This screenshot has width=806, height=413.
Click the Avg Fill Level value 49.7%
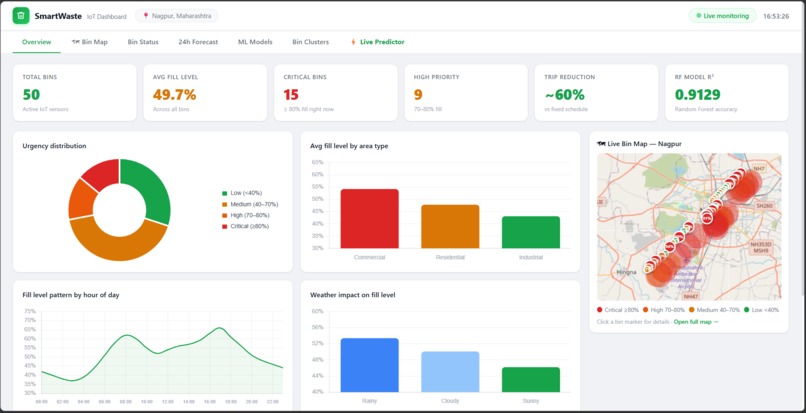click(x=174, y=95)
